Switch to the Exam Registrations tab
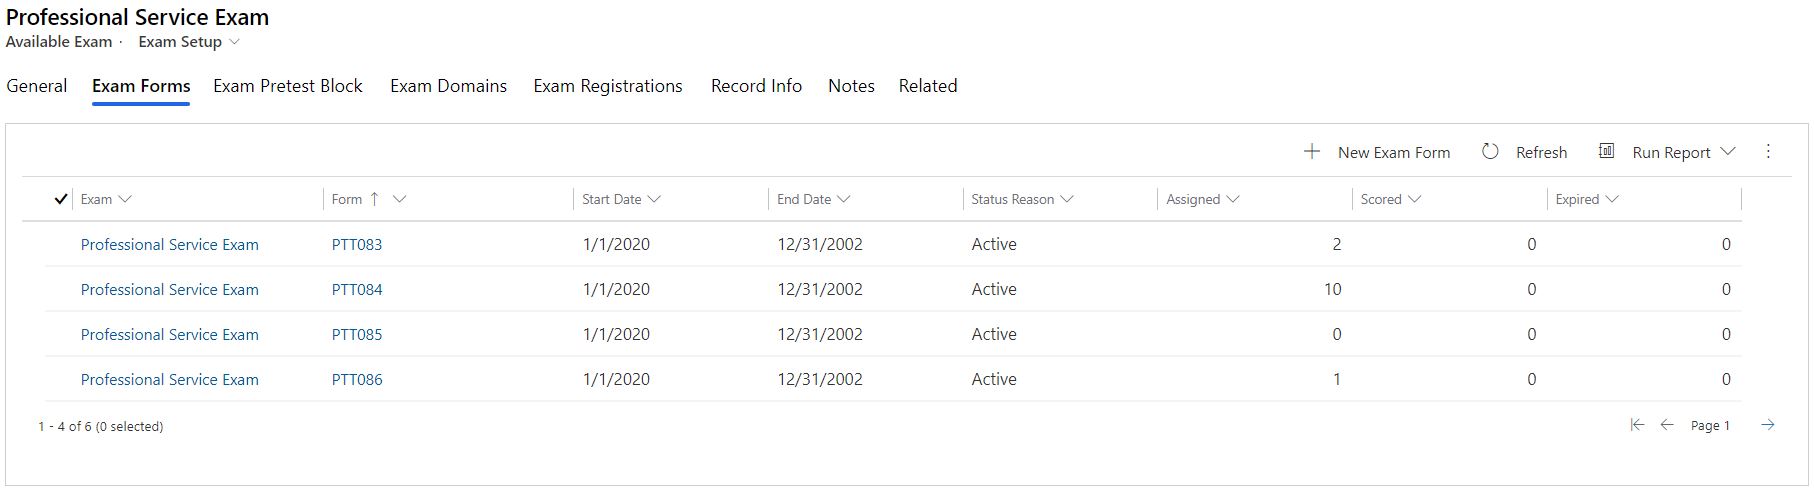The height and width of the screenshot is (498, 1814). pos(608,86)
